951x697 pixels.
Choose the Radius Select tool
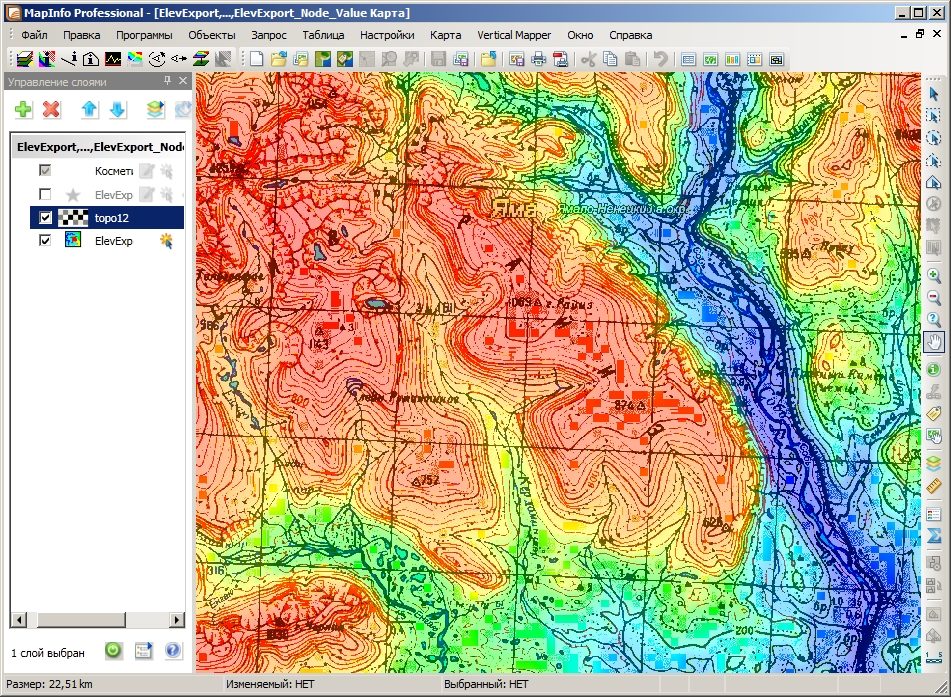[933, 138]
